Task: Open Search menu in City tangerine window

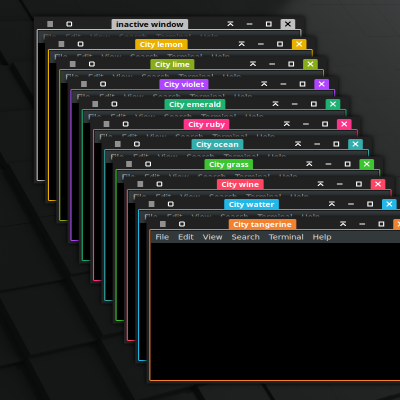Action: click(245, 237)
